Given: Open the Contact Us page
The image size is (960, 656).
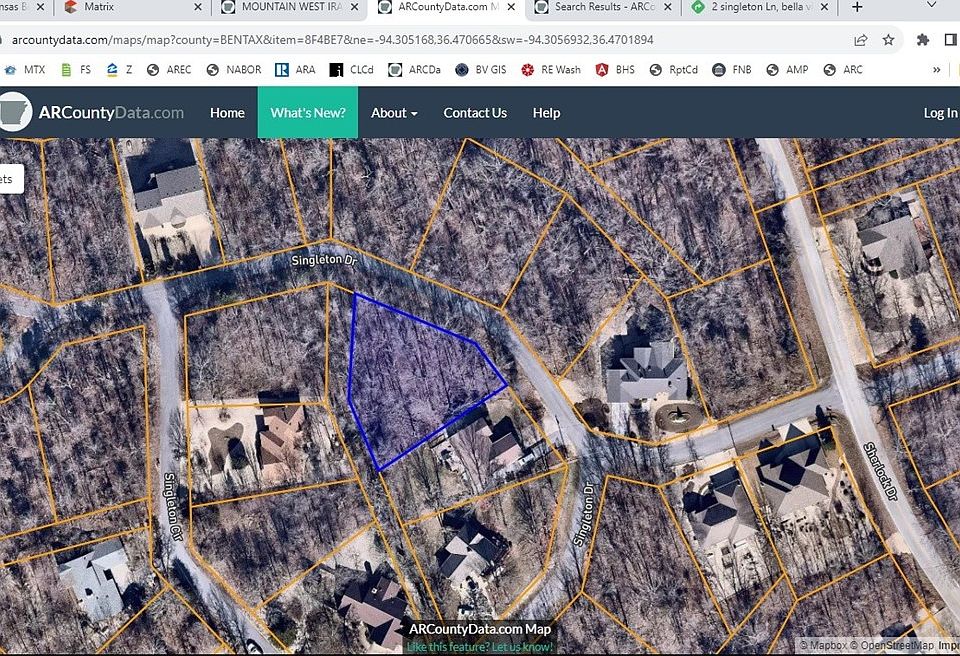Looking at the screenshot, I should pos(475,113).
